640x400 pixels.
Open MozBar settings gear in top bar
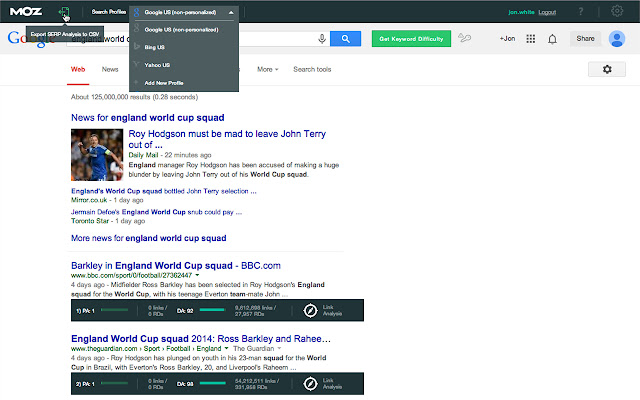[617, 12]
